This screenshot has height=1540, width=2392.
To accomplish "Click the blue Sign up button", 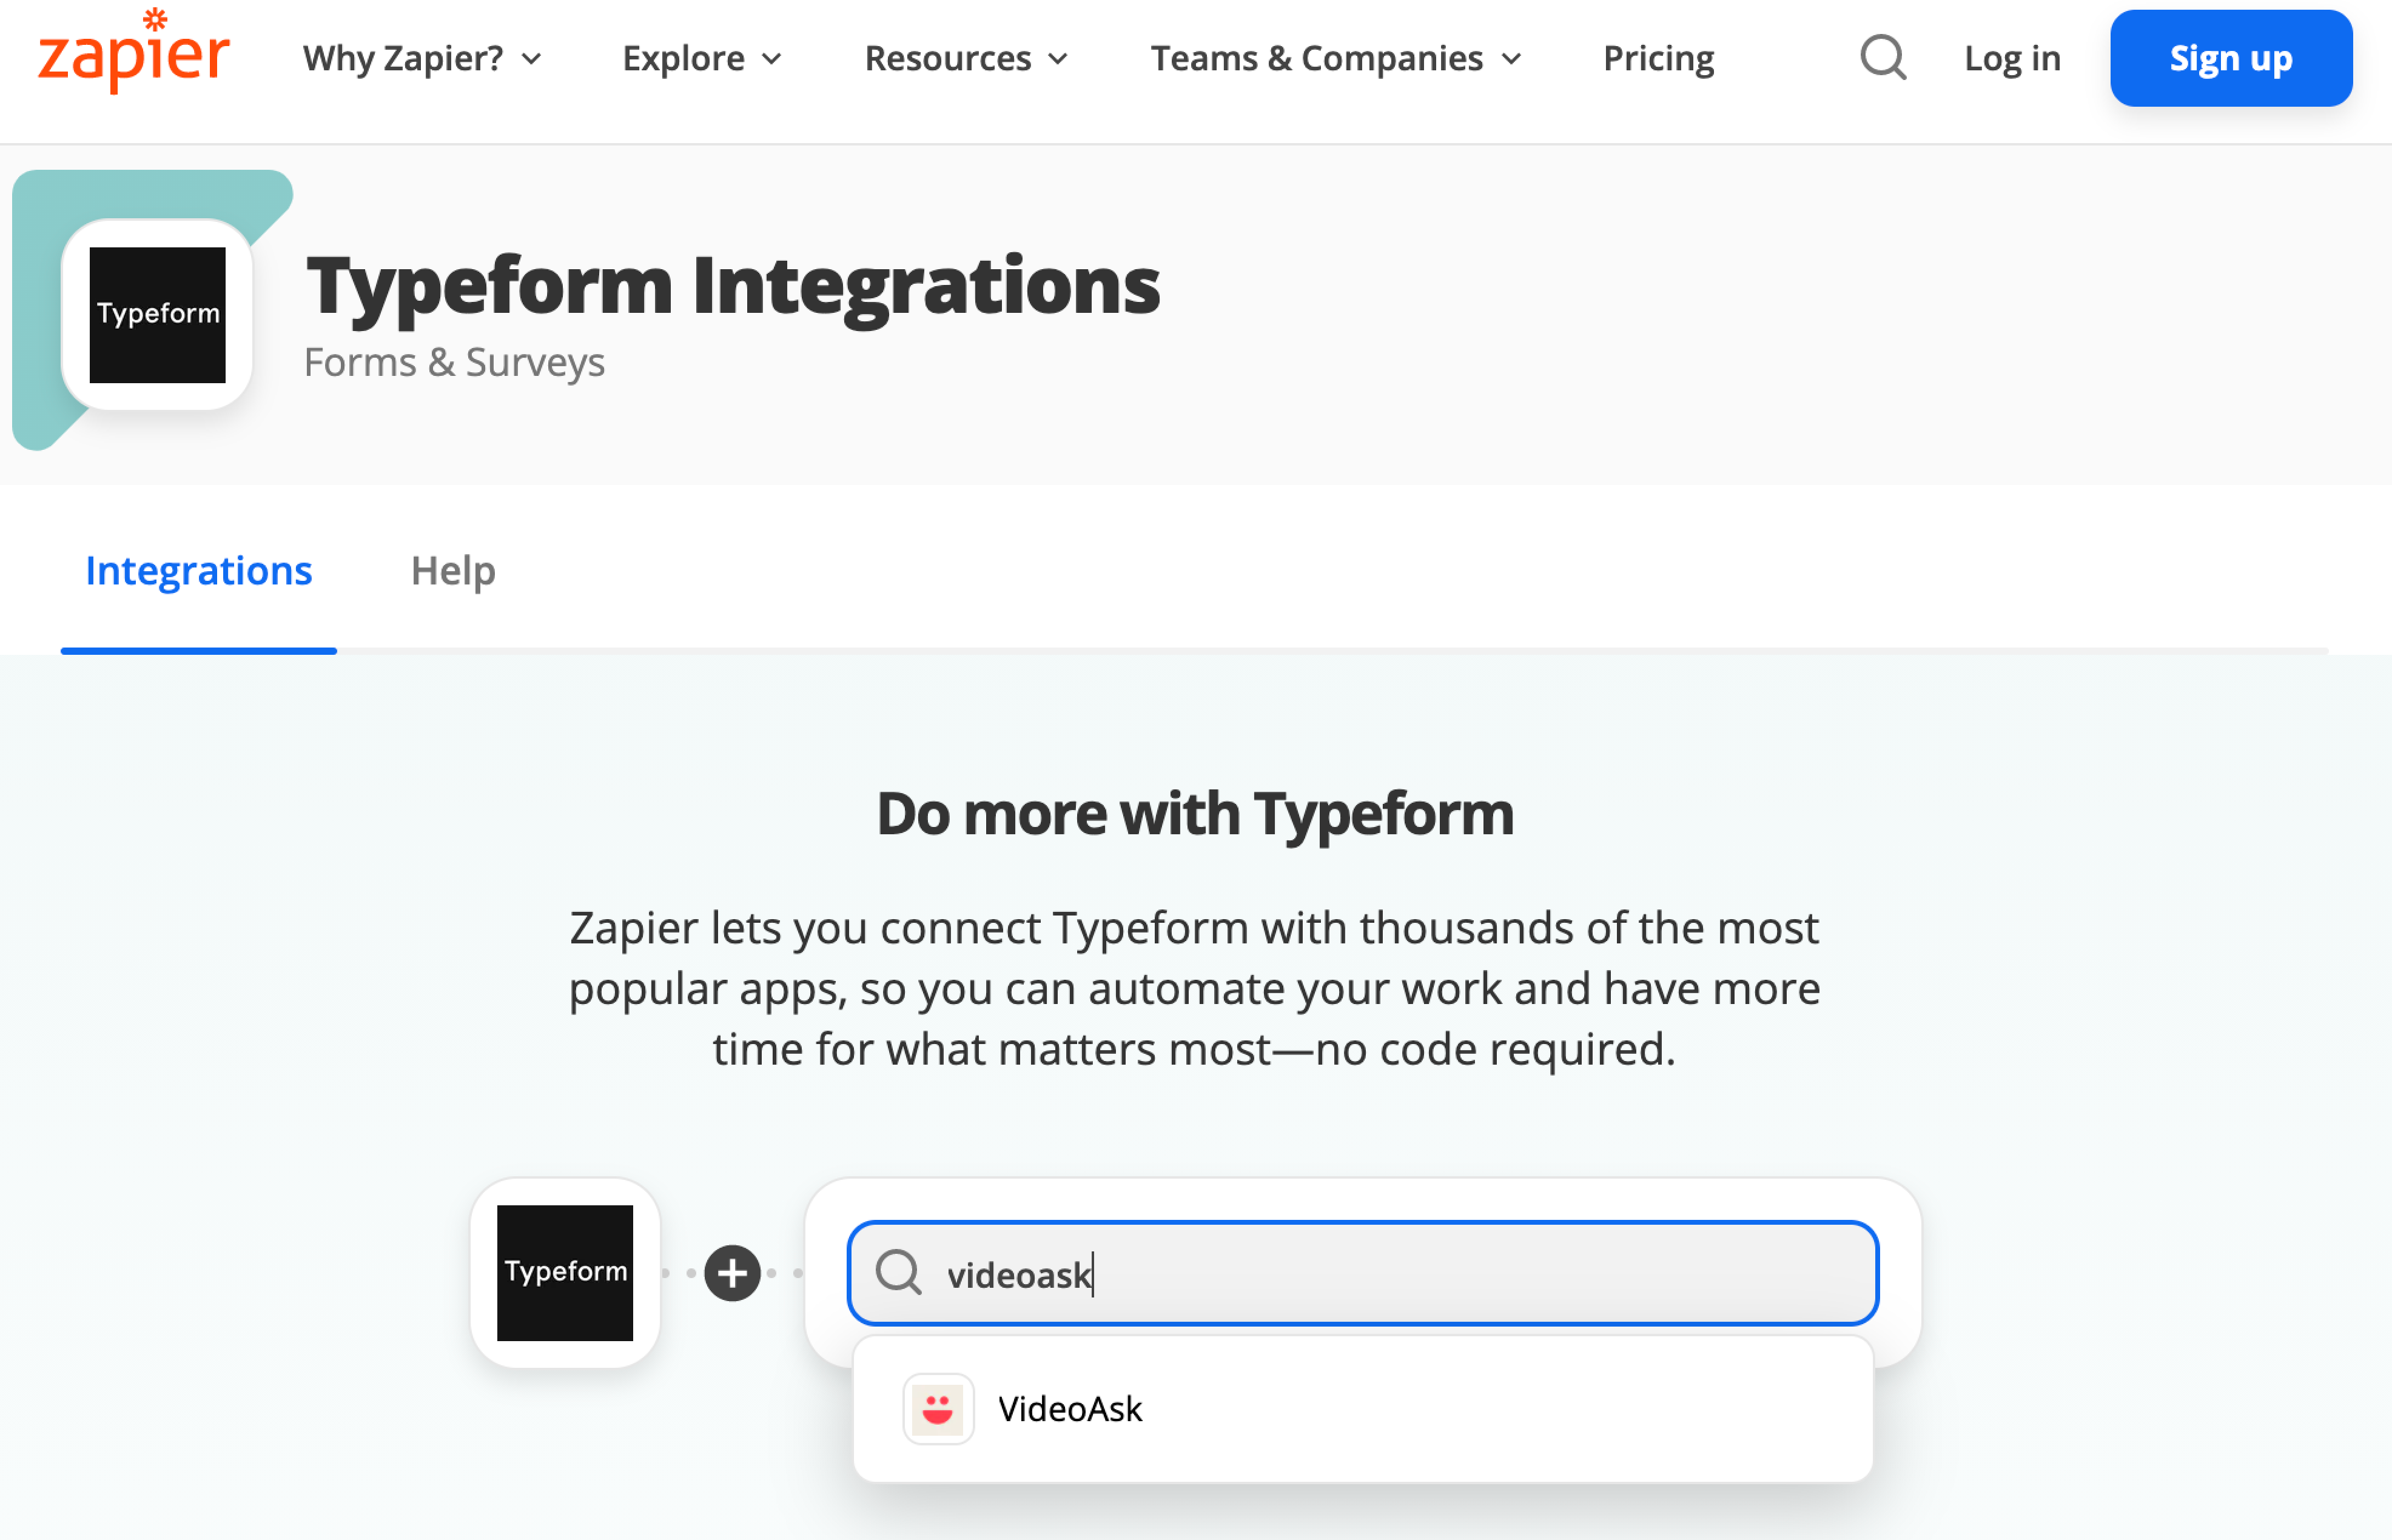I will 2231,58.
